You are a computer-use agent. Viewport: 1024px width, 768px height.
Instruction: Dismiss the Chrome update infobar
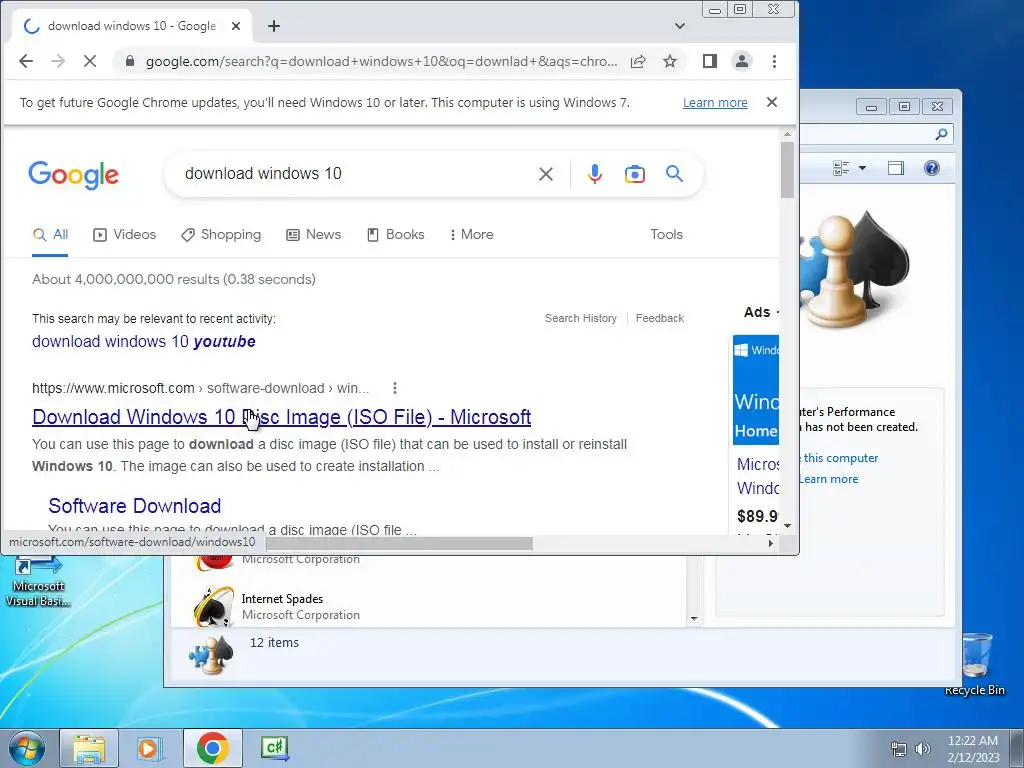(x=772, y=102)
